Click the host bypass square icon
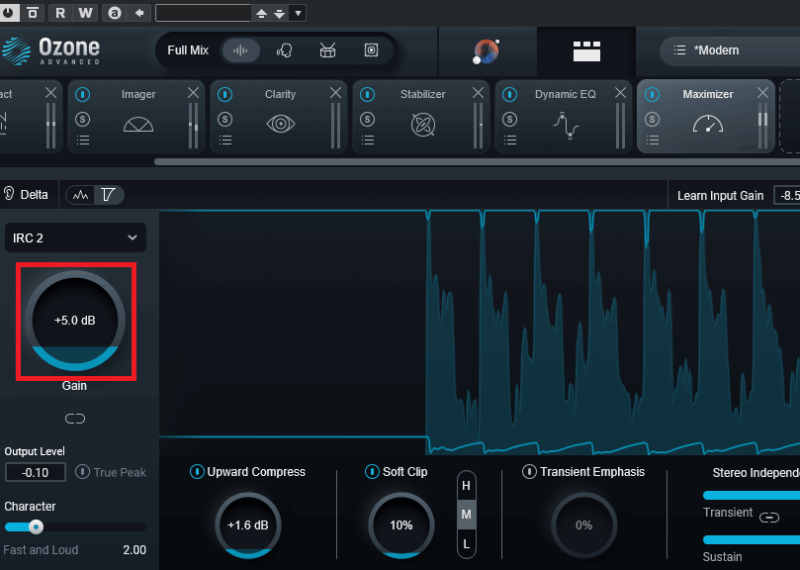 tap(32, 13)
